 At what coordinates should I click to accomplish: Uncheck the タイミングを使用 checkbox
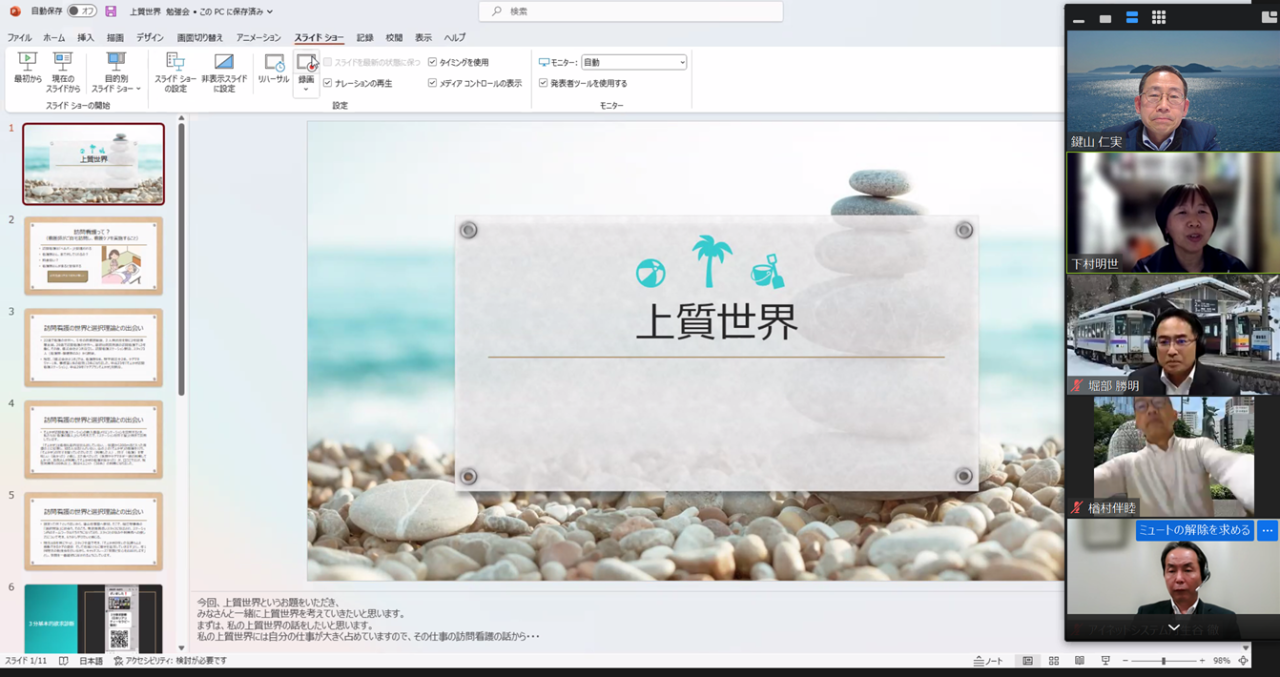coord(432,62)
